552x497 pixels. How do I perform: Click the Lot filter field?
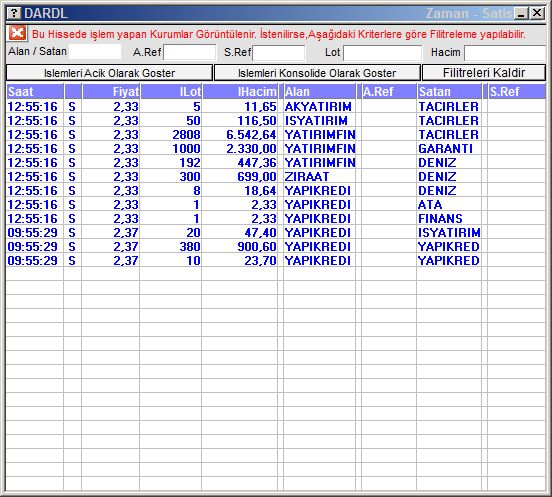[x=382, y=53]
